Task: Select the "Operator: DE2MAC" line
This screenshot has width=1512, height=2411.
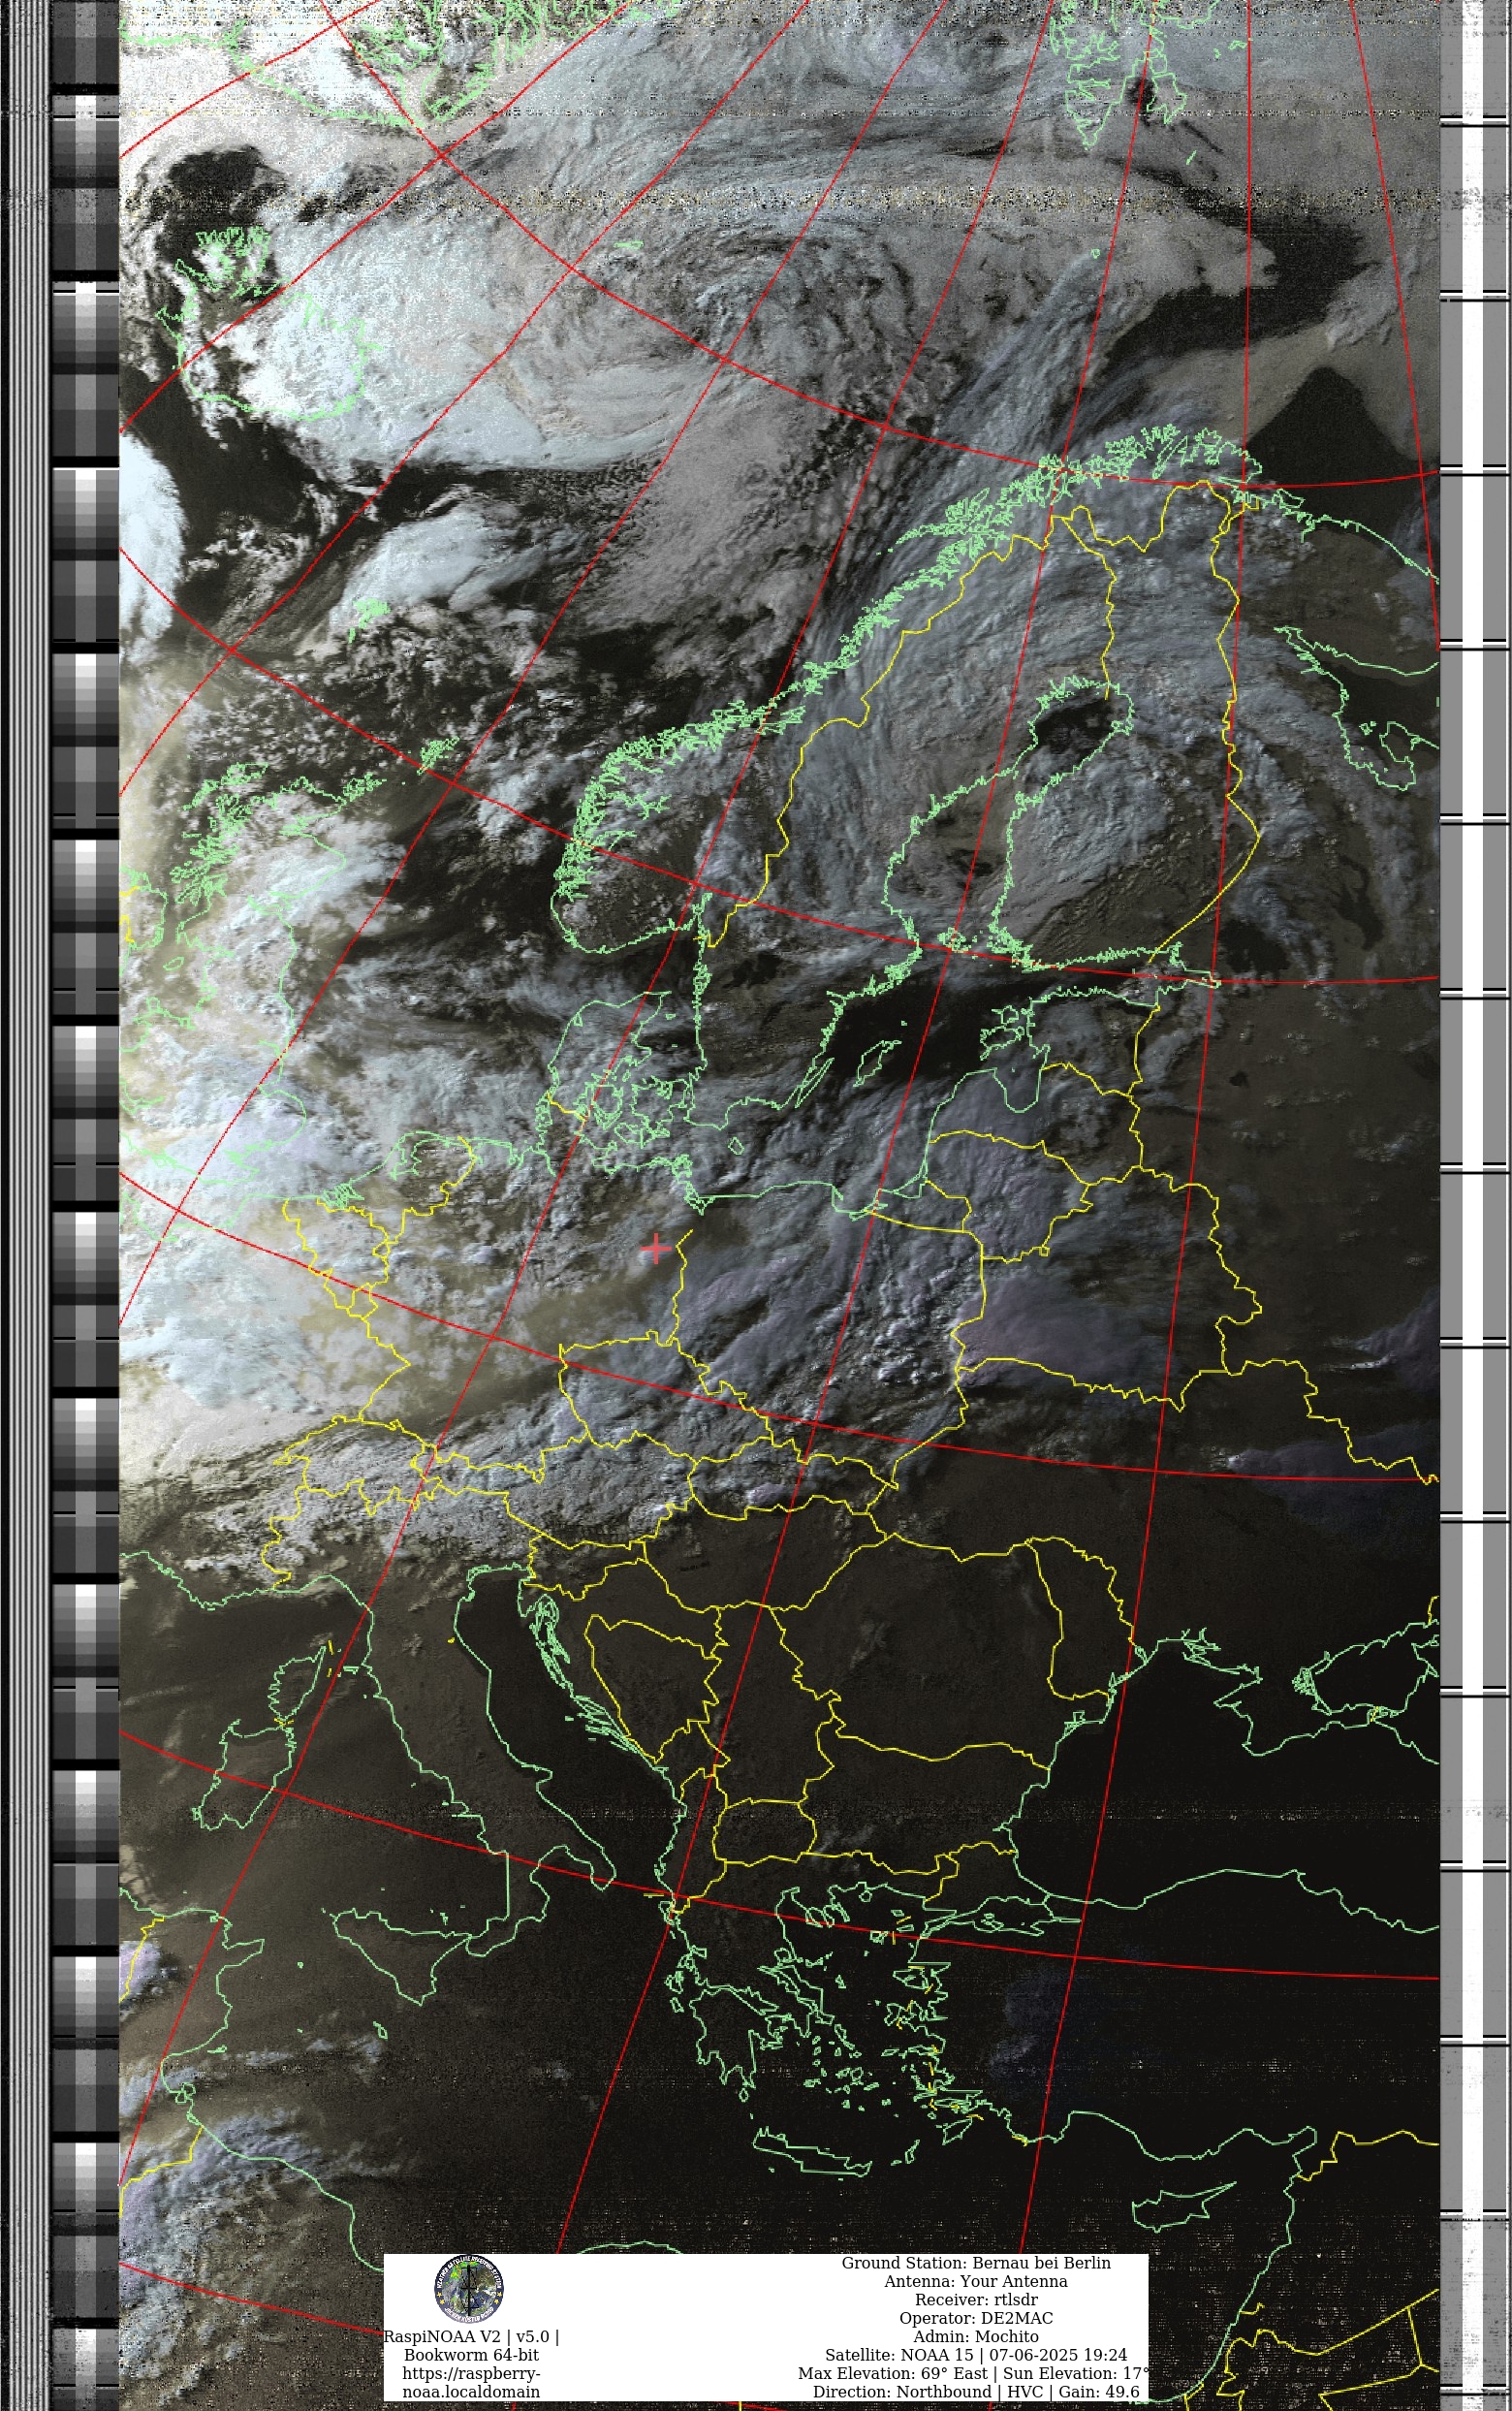Action: (x=976, y=2318)
